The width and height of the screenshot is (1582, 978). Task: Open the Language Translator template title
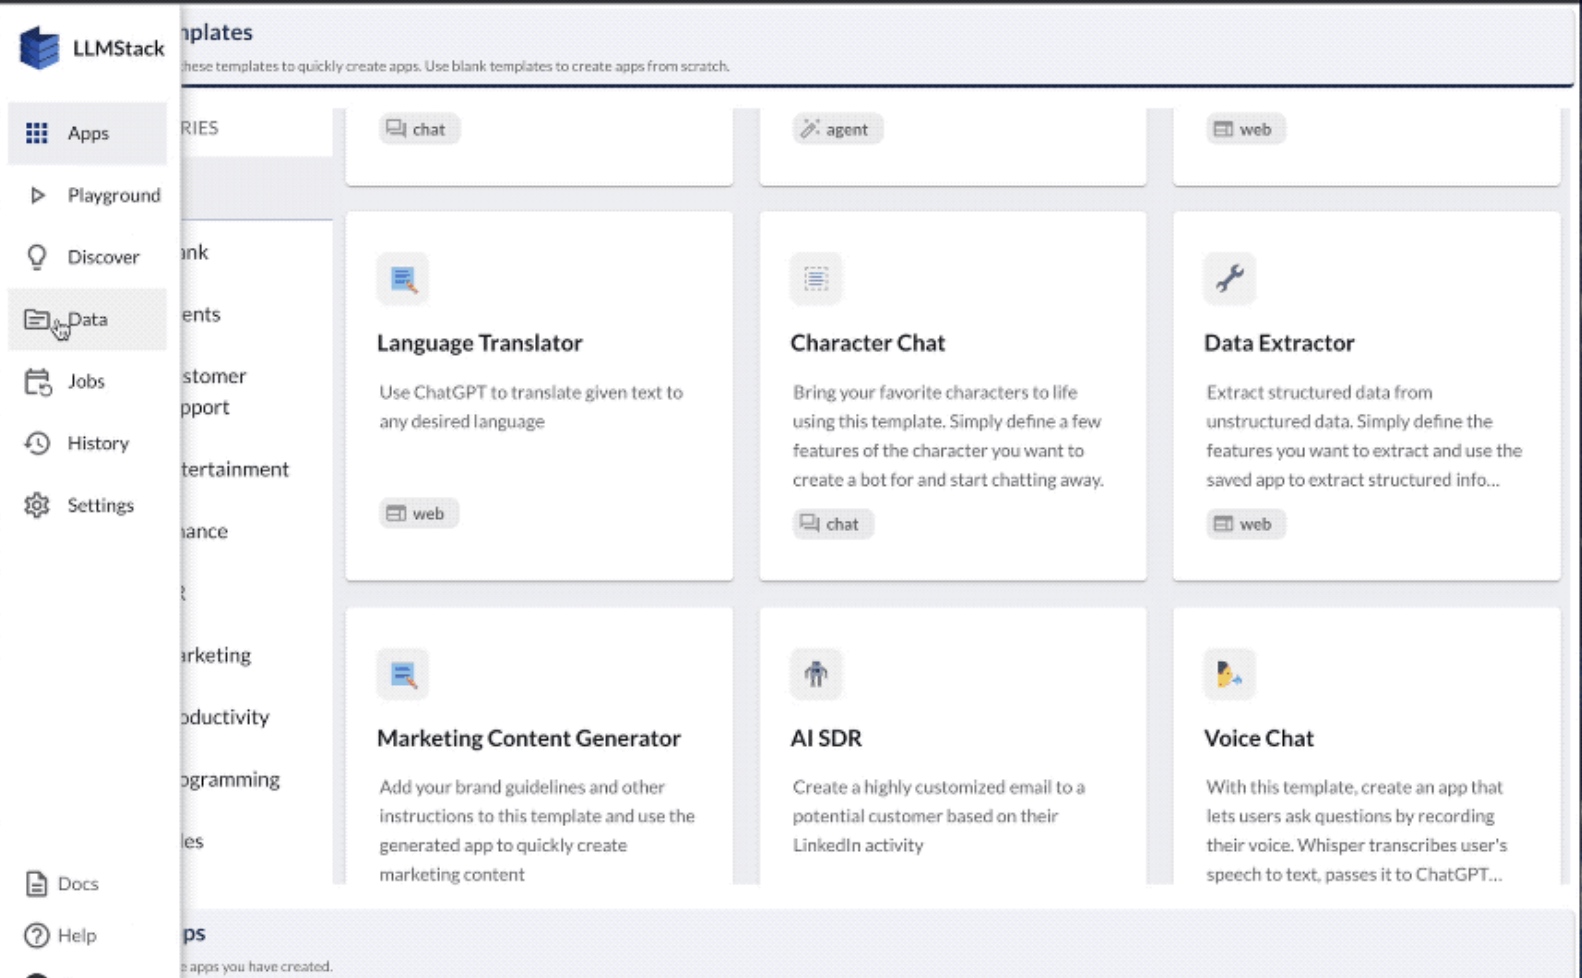(480, 343)
